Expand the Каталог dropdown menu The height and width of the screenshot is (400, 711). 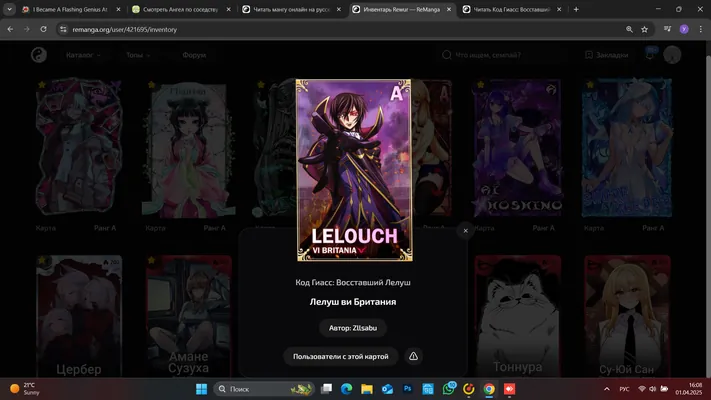83,55
